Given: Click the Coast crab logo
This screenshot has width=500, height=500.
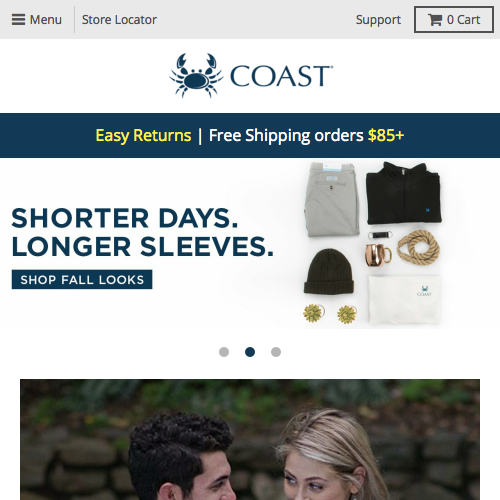Looking at the screenshot, I should 196,76.
